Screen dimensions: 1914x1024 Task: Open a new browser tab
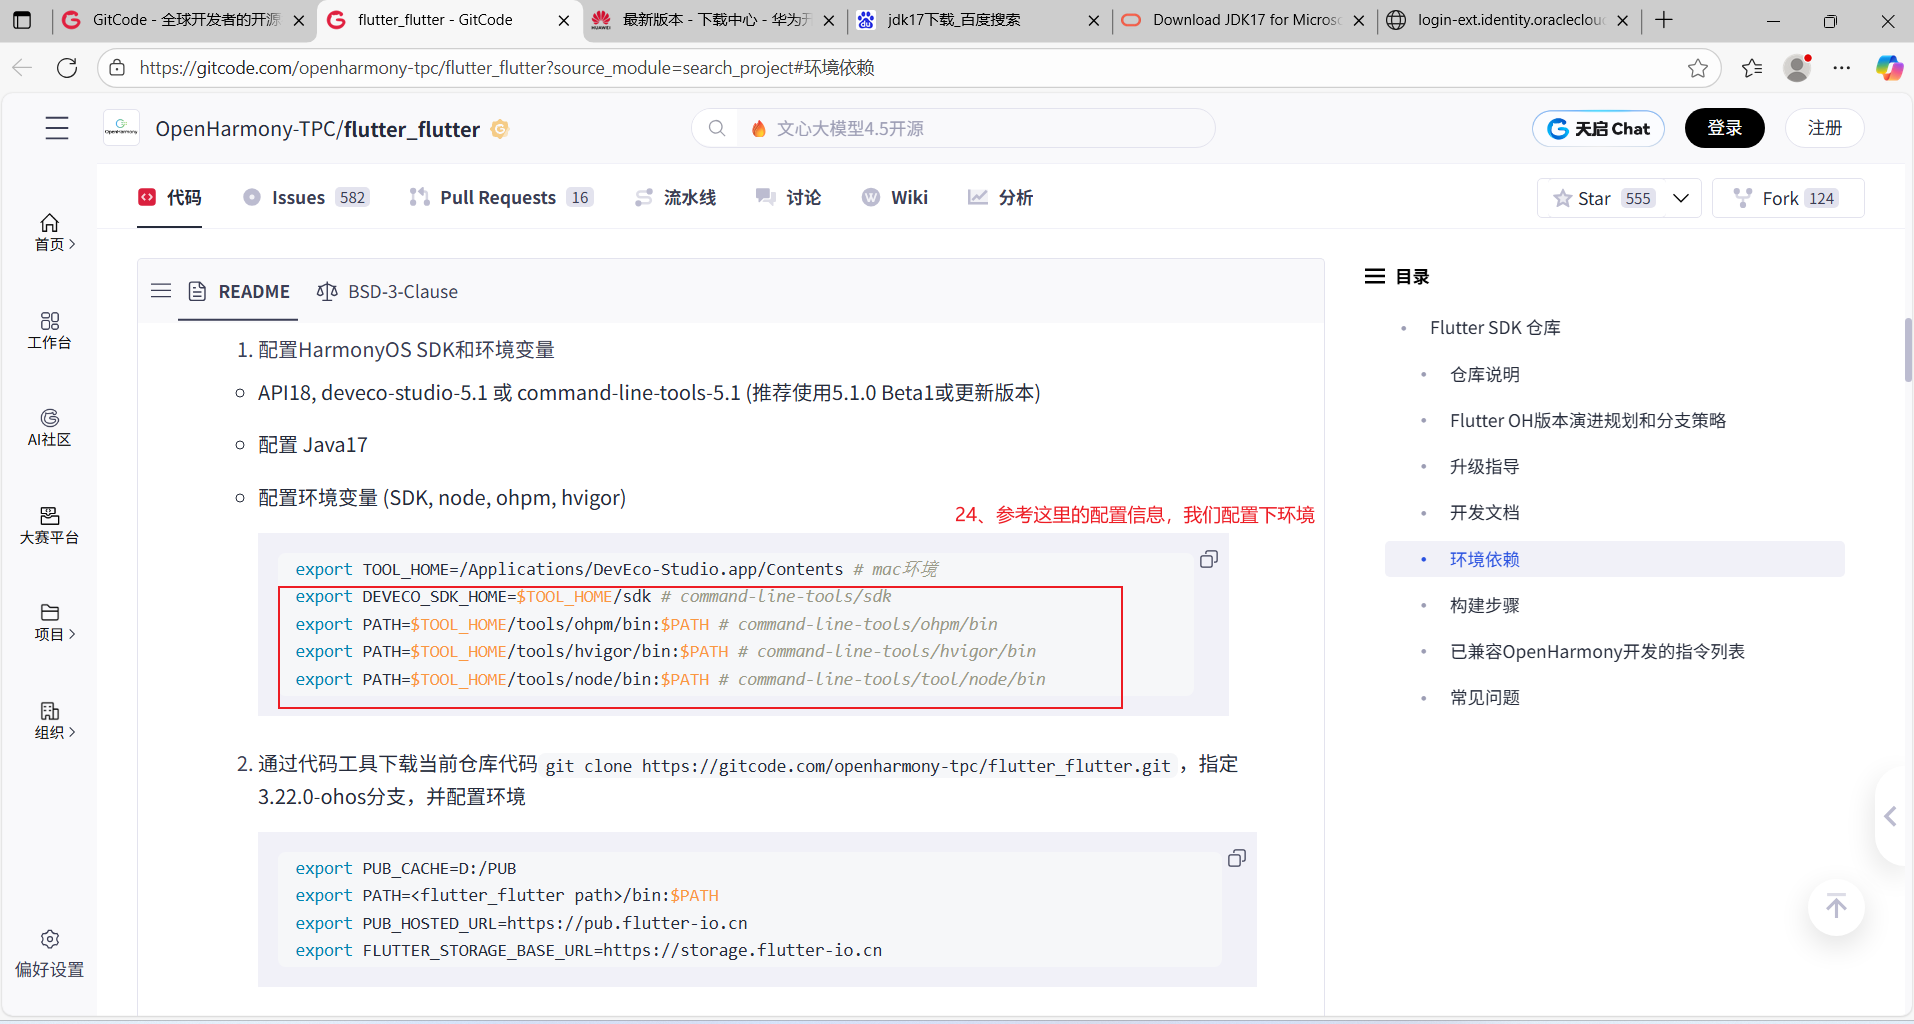1664,20
